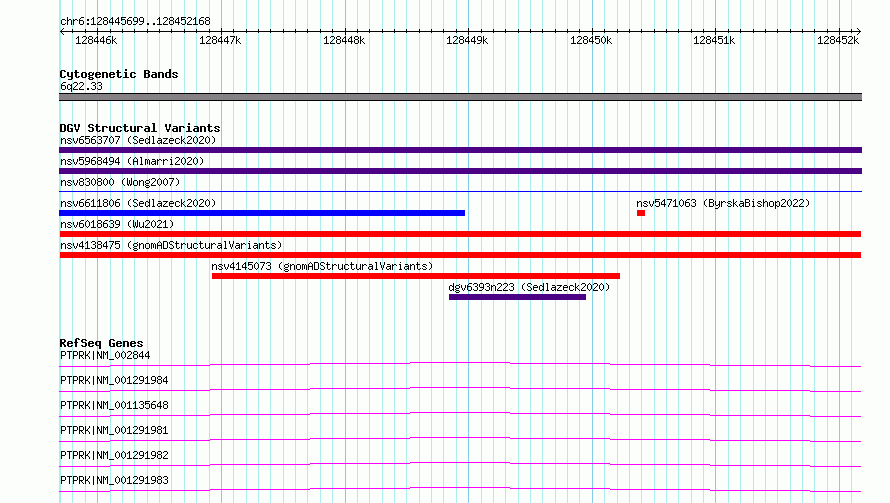Image resolution: width=890 pixels, height=503 pixels.
Task: Select the purple bar for dgv6393n223
Action: [x=517, y=297]
